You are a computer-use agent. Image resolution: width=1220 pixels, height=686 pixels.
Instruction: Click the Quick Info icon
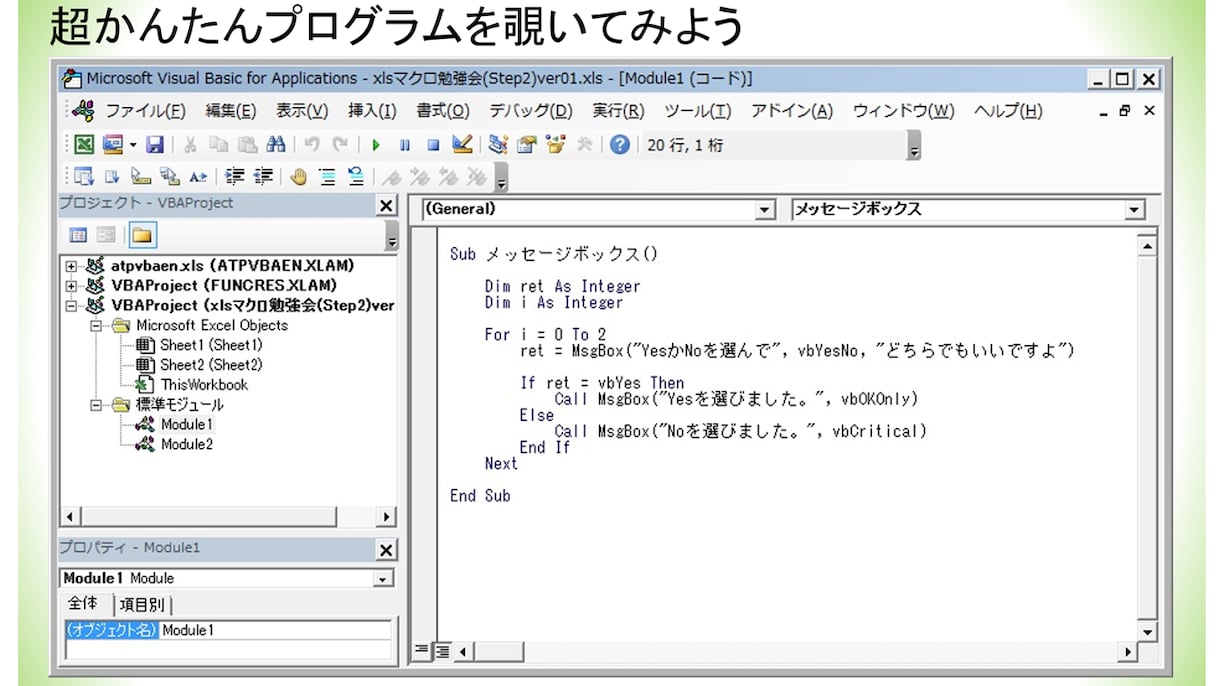[x=141, y=177]
